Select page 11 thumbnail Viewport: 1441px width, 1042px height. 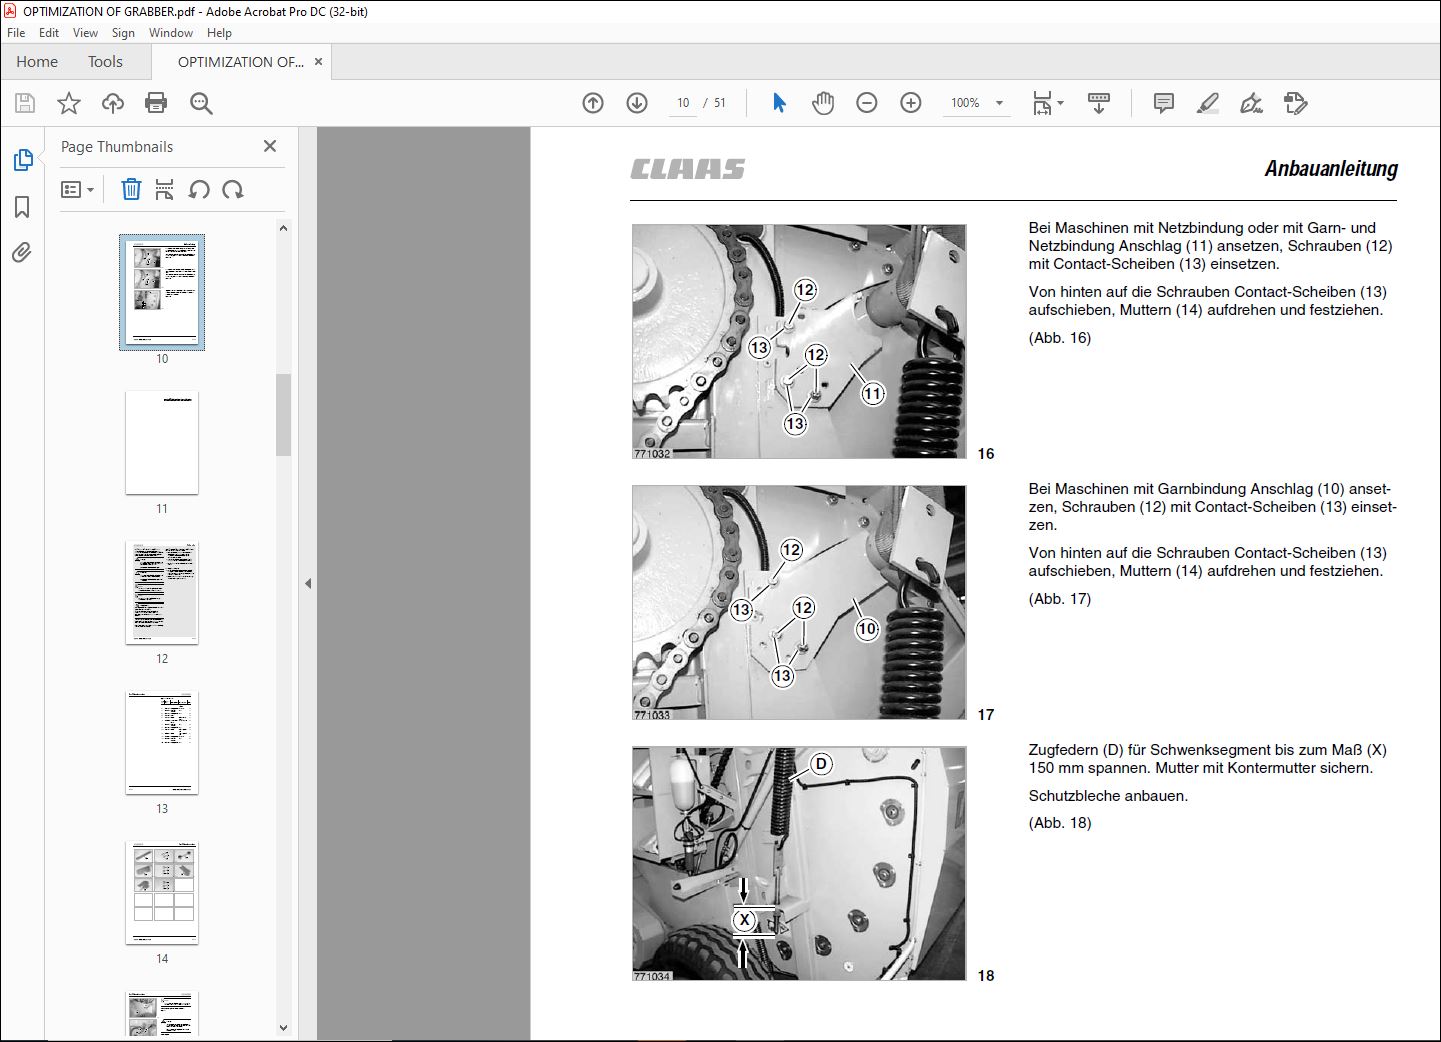(162, 443)
